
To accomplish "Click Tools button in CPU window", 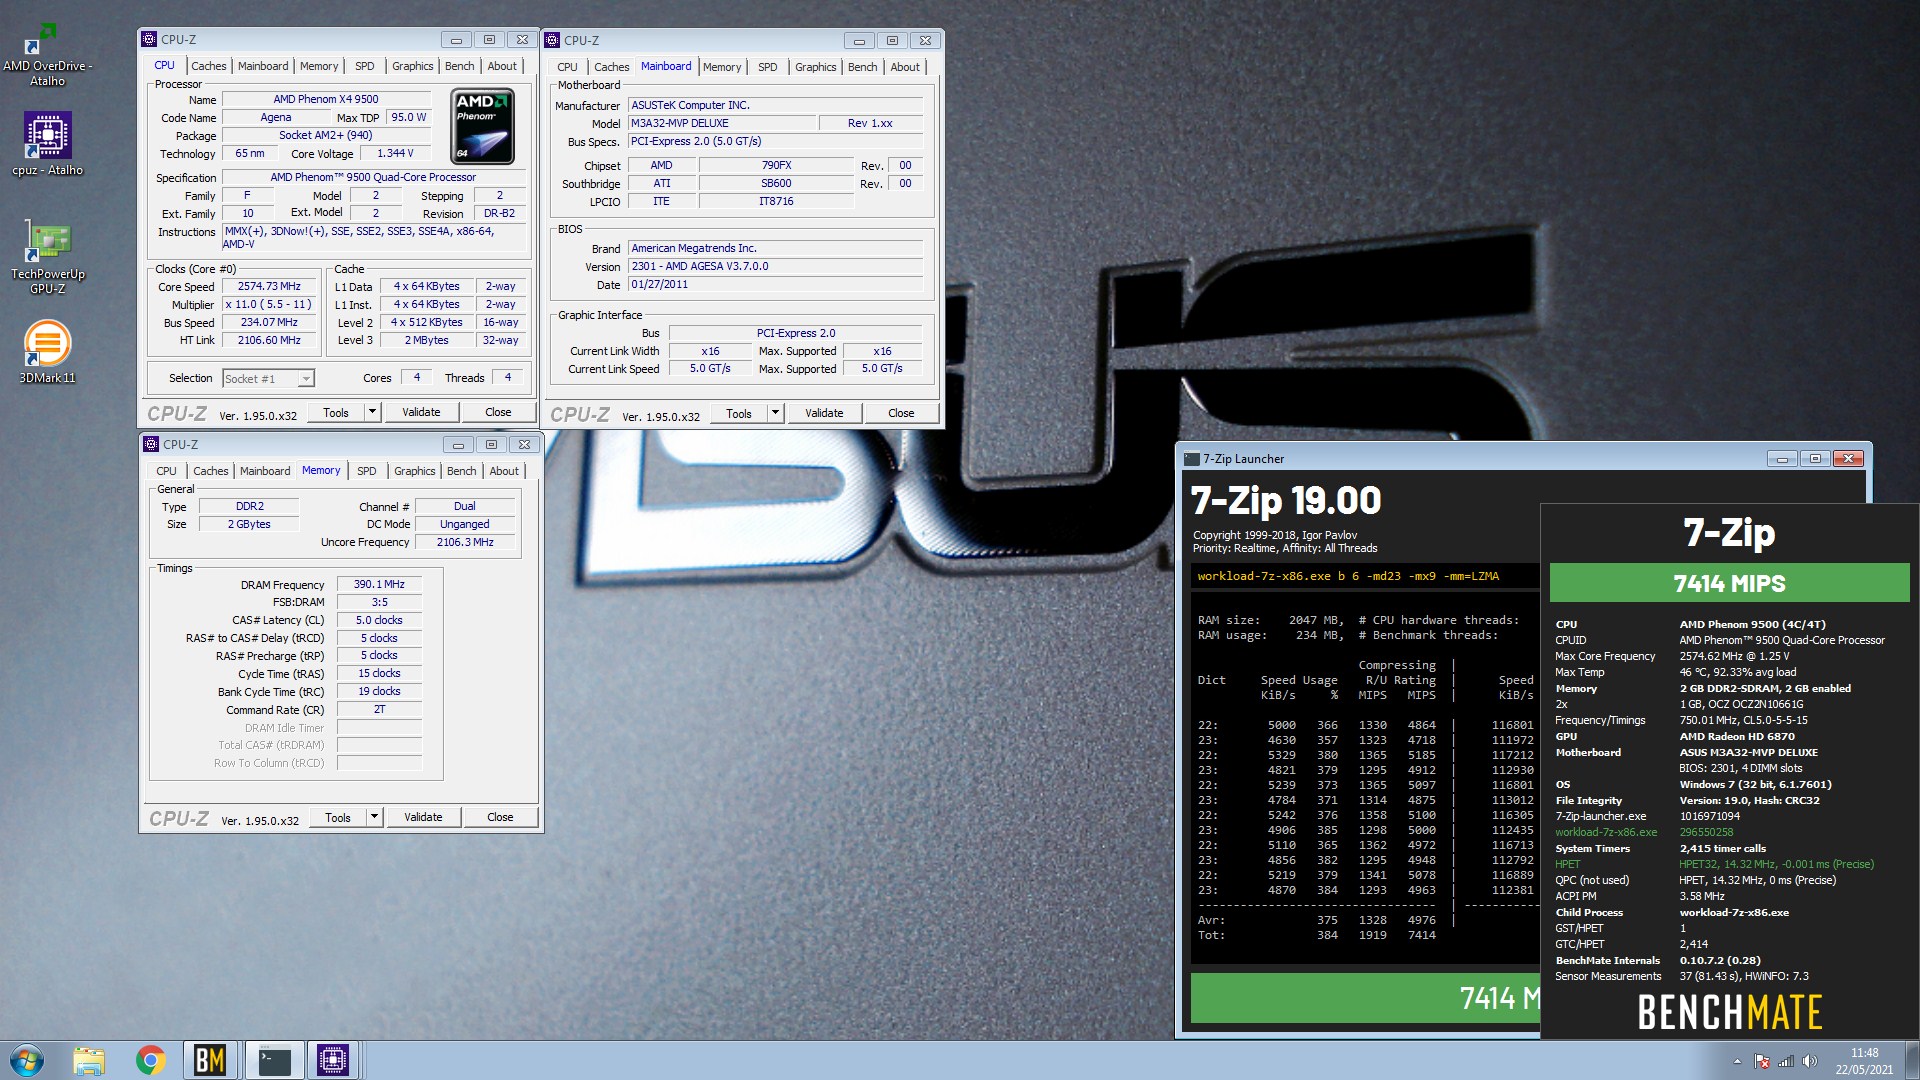I will pyautogui.click(x=336, y=412).
